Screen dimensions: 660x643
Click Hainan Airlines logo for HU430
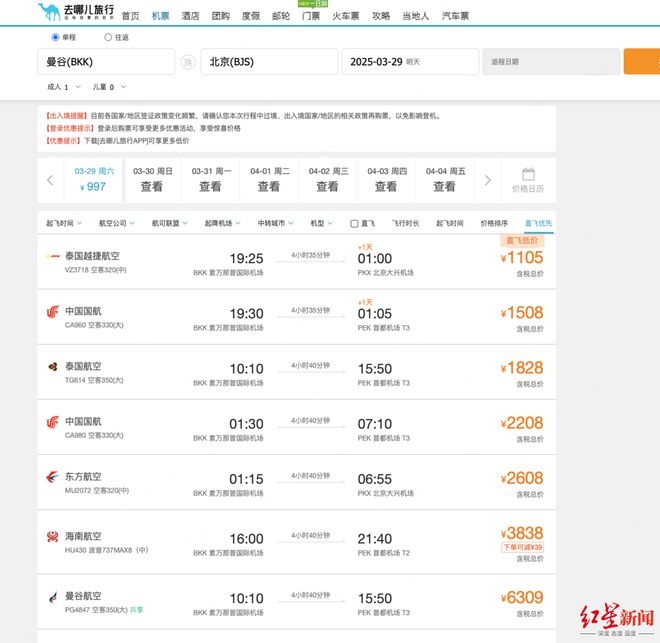click(53, 537)
